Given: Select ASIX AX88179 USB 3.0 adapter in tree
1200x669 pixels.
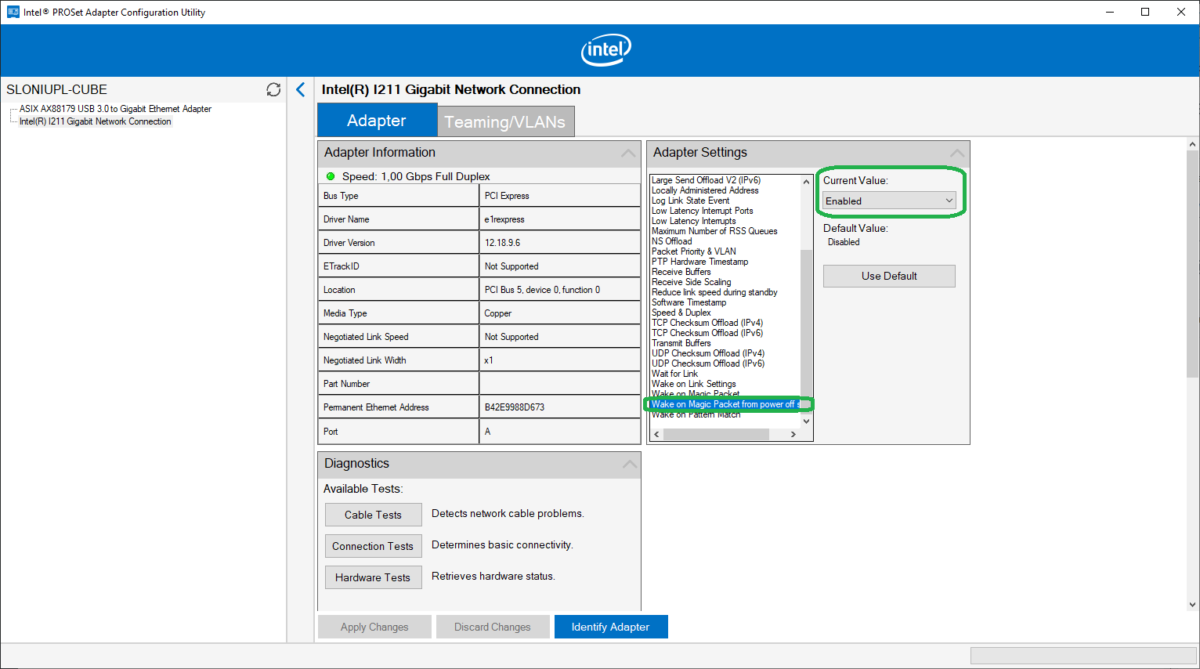Looking at the screenshot, I should point(115,109).
